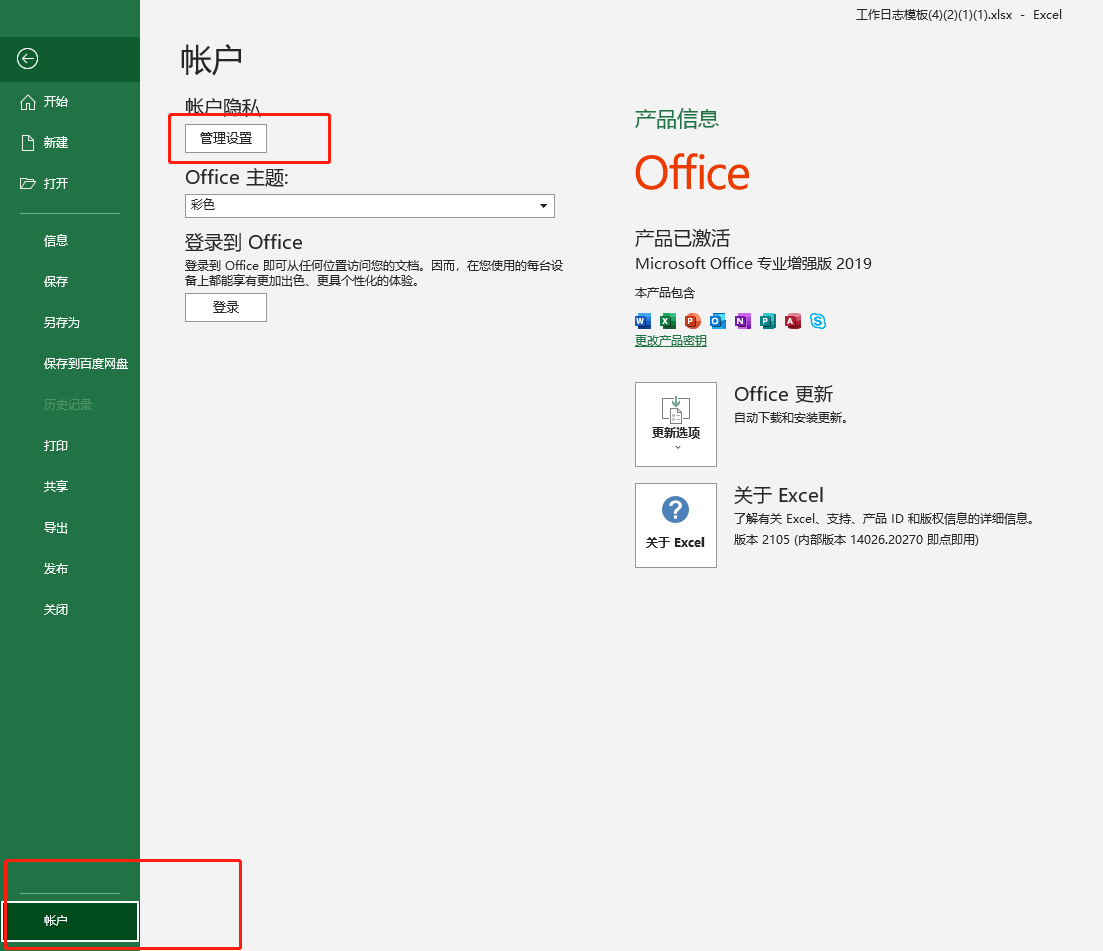Open the Office 主题 dropdown showing 彩色
Image resolution: width=1103 pixels, height=951 pixels.
(x=369, y=205)
